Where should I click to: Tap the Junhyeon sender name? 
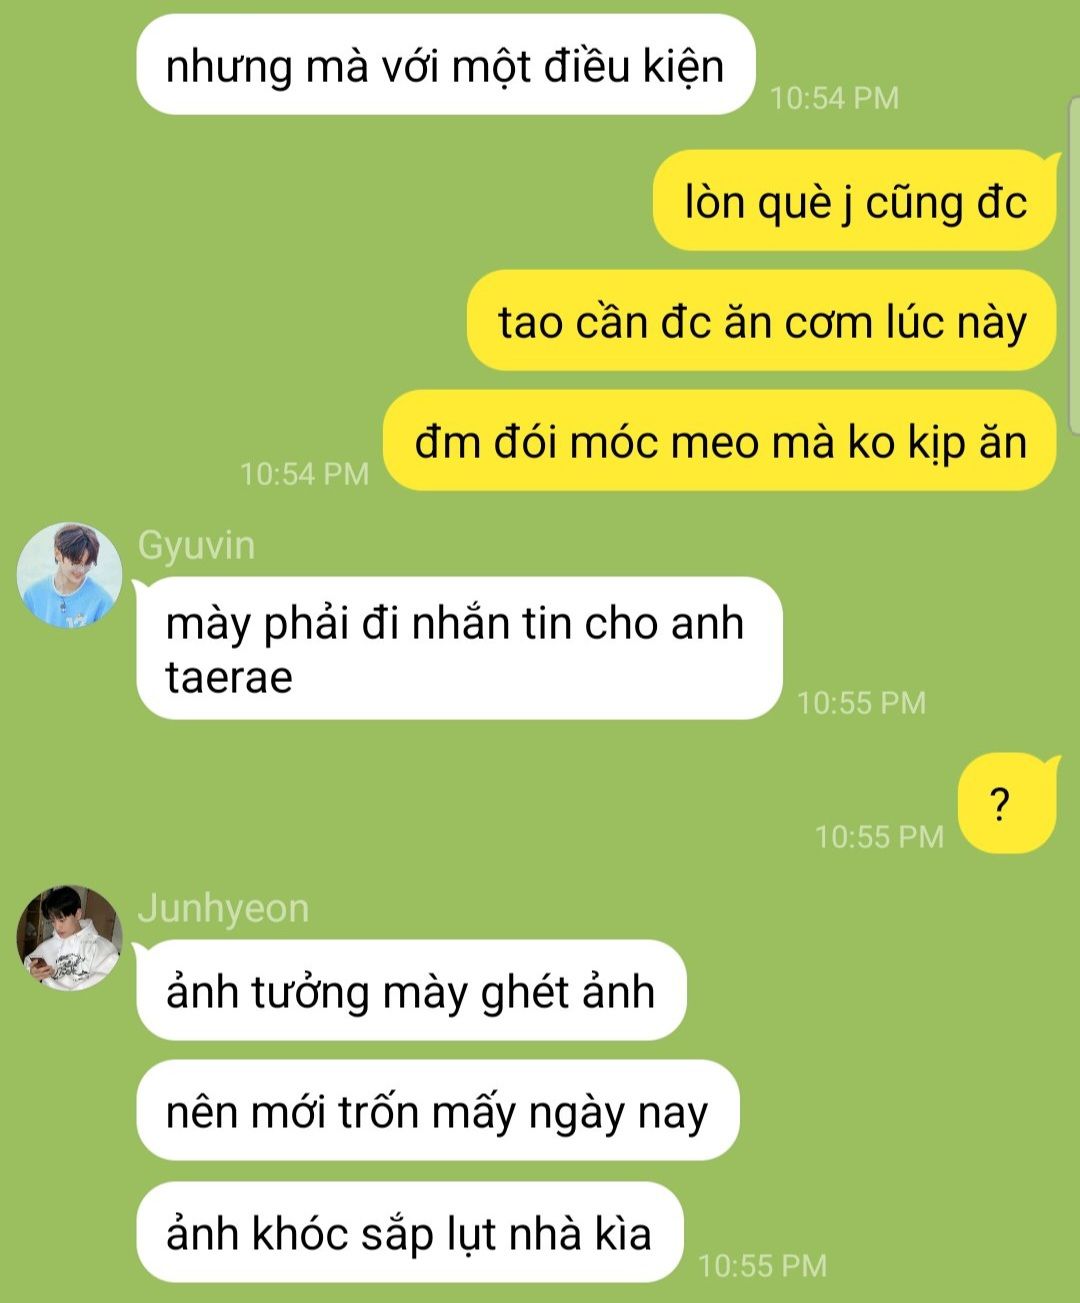tap(223, 908)
